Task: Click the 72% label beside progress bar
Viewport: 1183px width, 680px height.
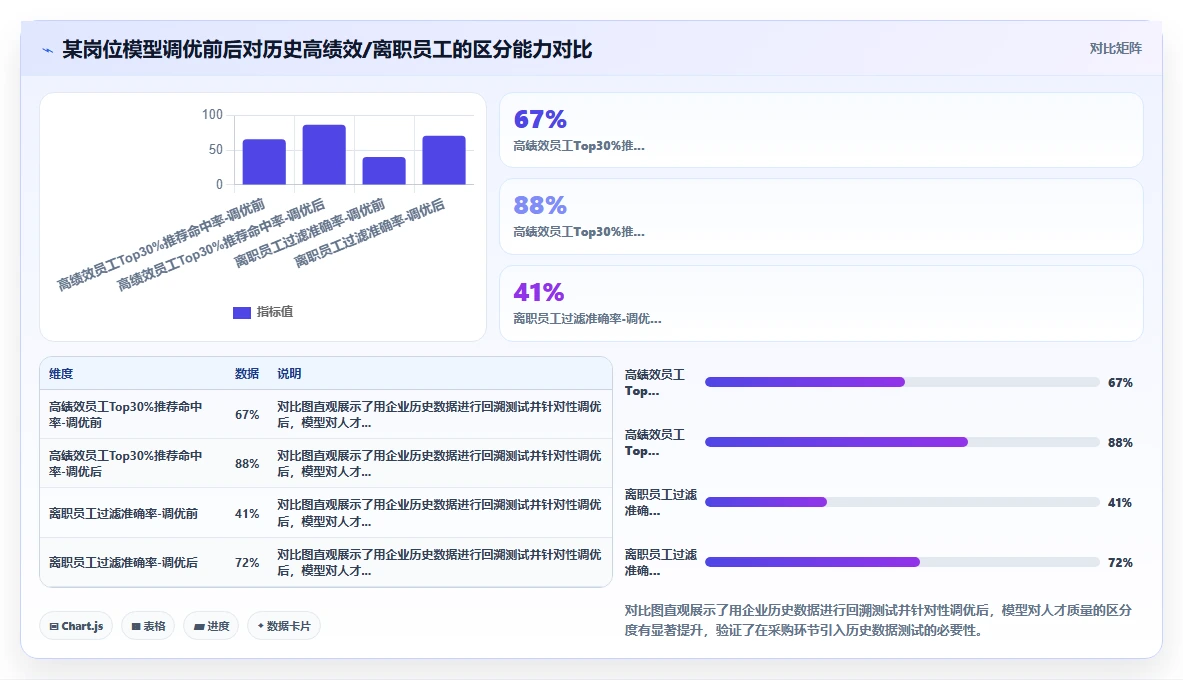Action: (x=1120, y=562)
